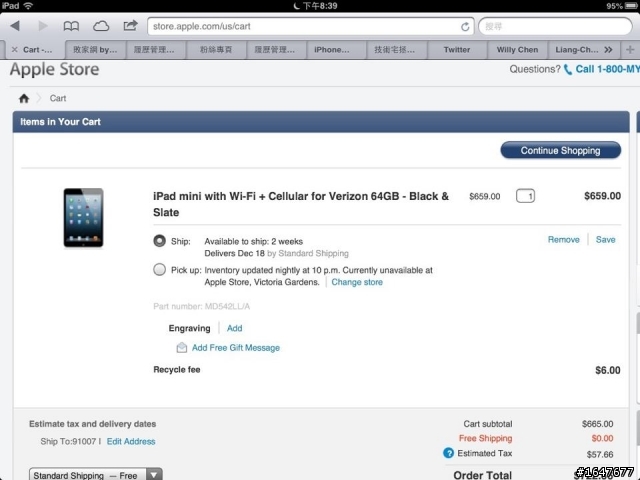Switch to the Twitter tab
Image resolution: width=640 pixels, height=480 pixels.
(457, 50)
